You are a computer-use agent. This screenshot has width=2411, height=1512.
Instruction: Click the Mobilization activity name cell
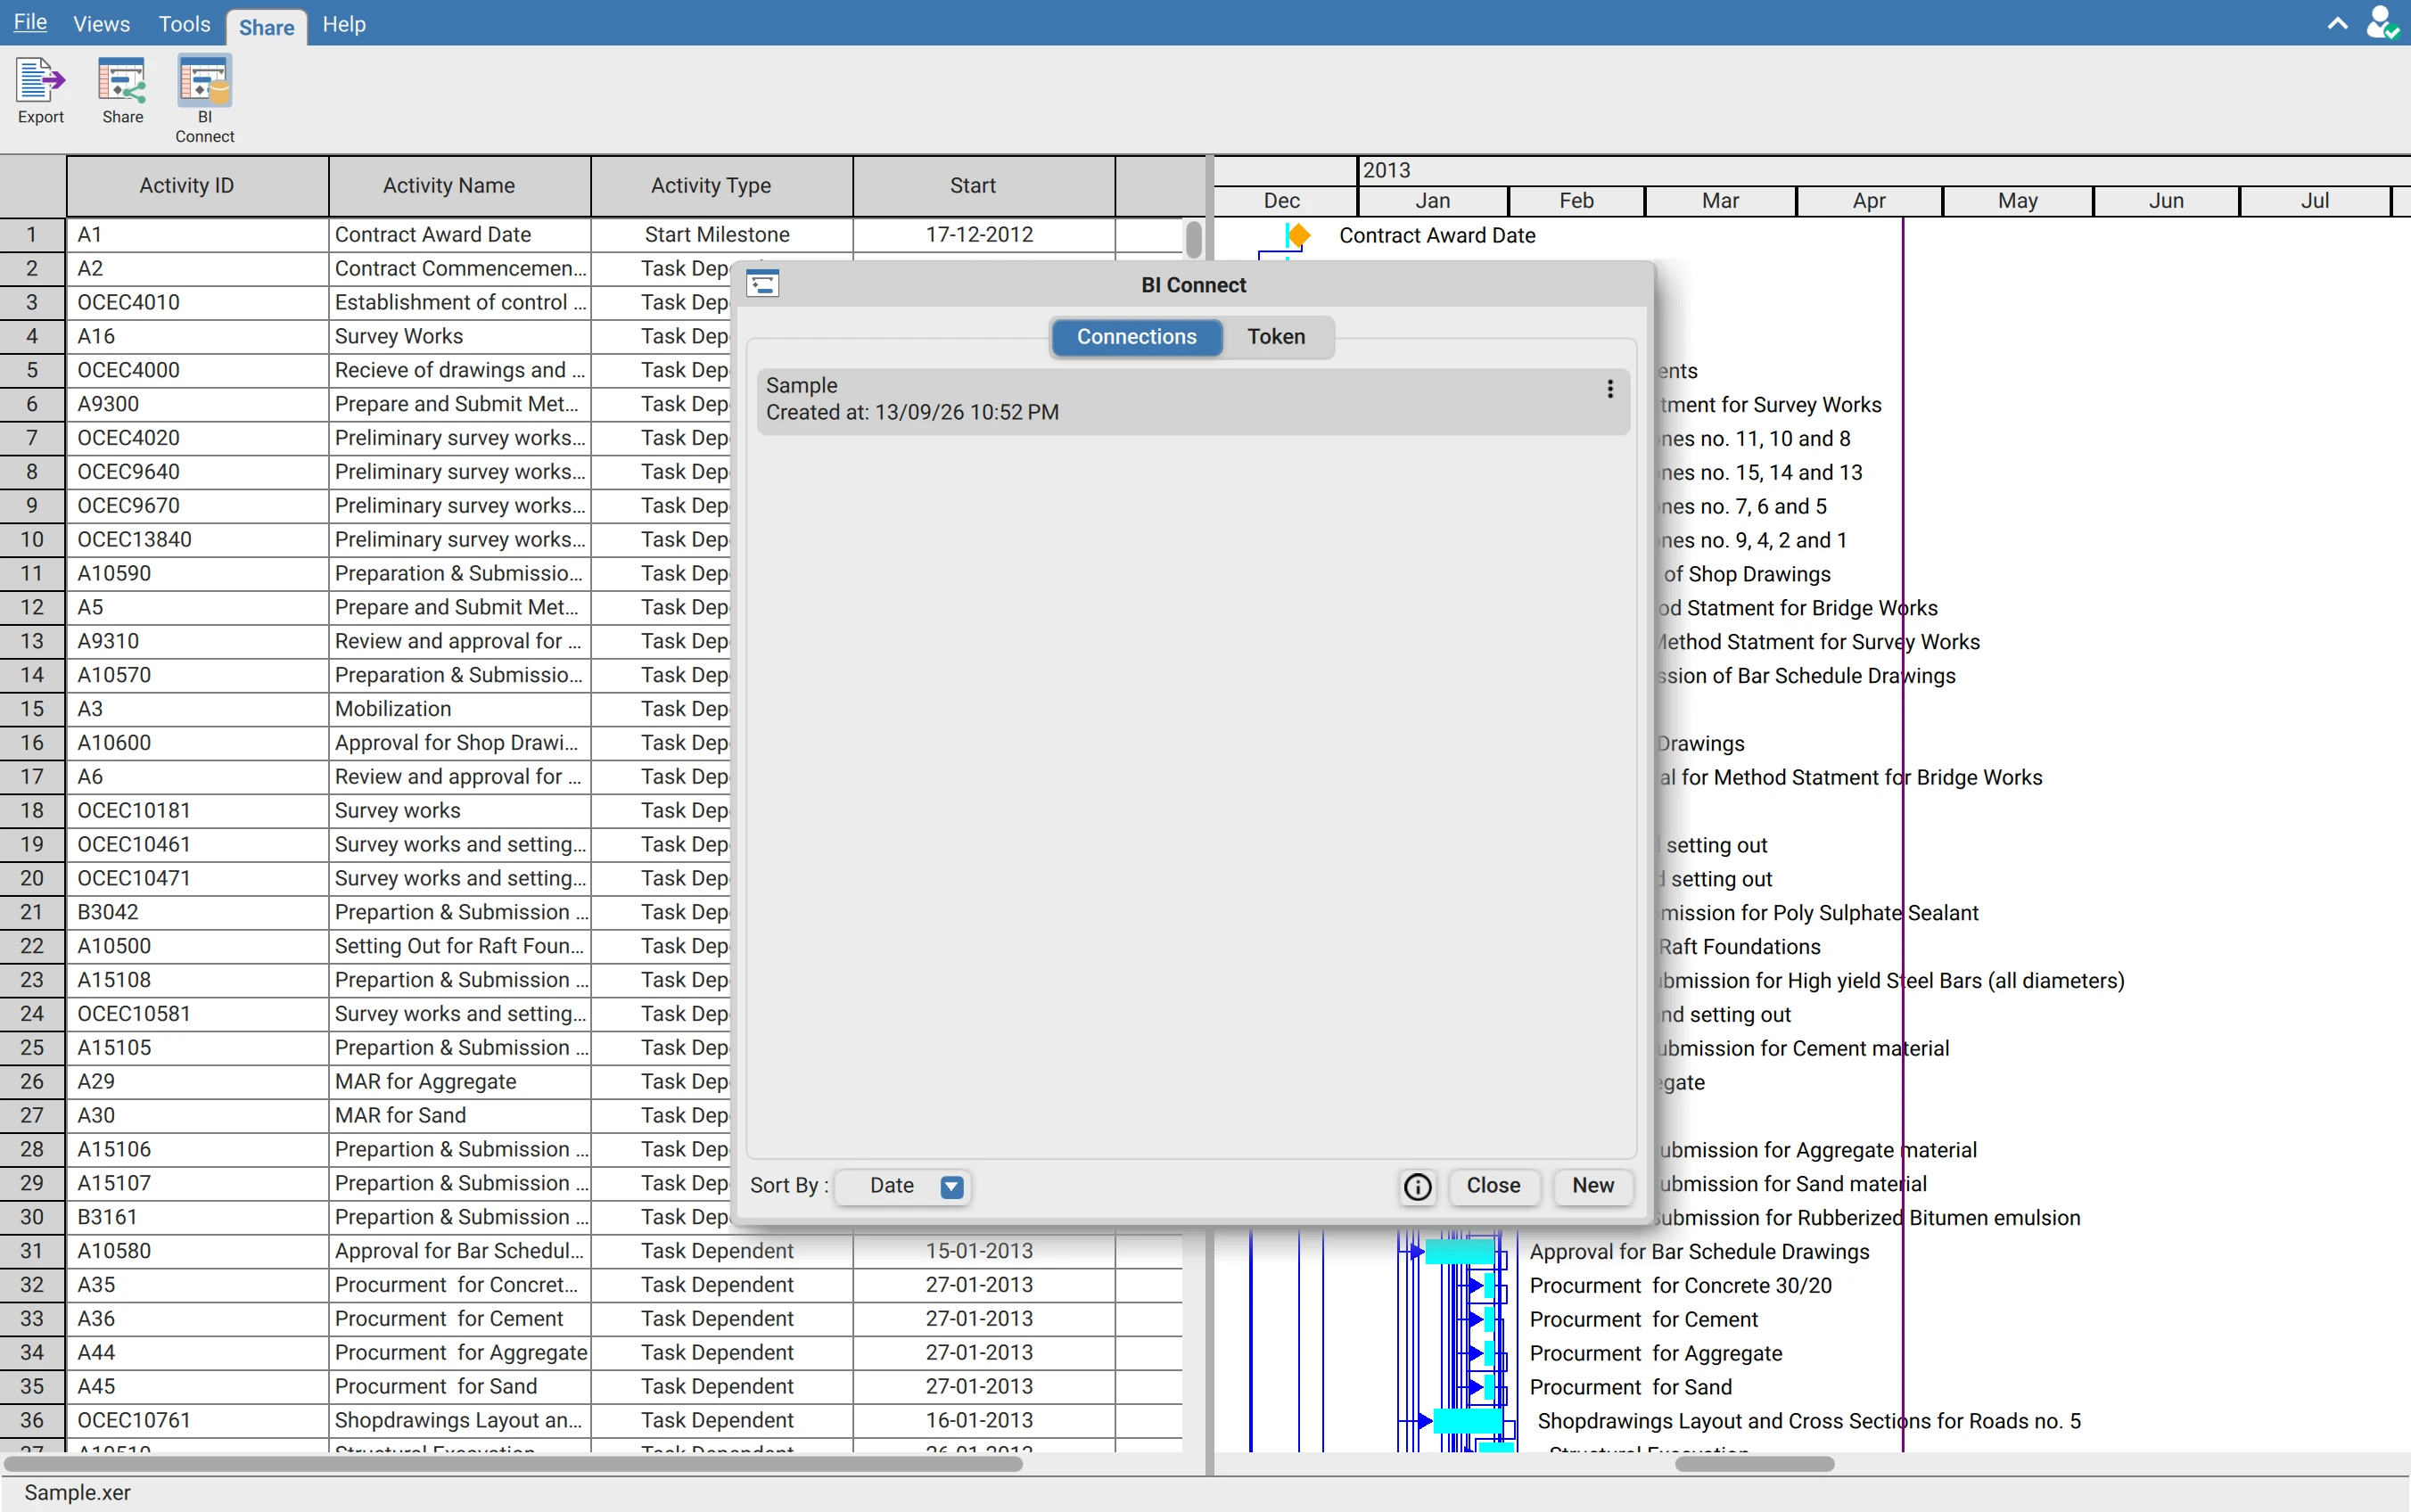click(x=459, y=709)
